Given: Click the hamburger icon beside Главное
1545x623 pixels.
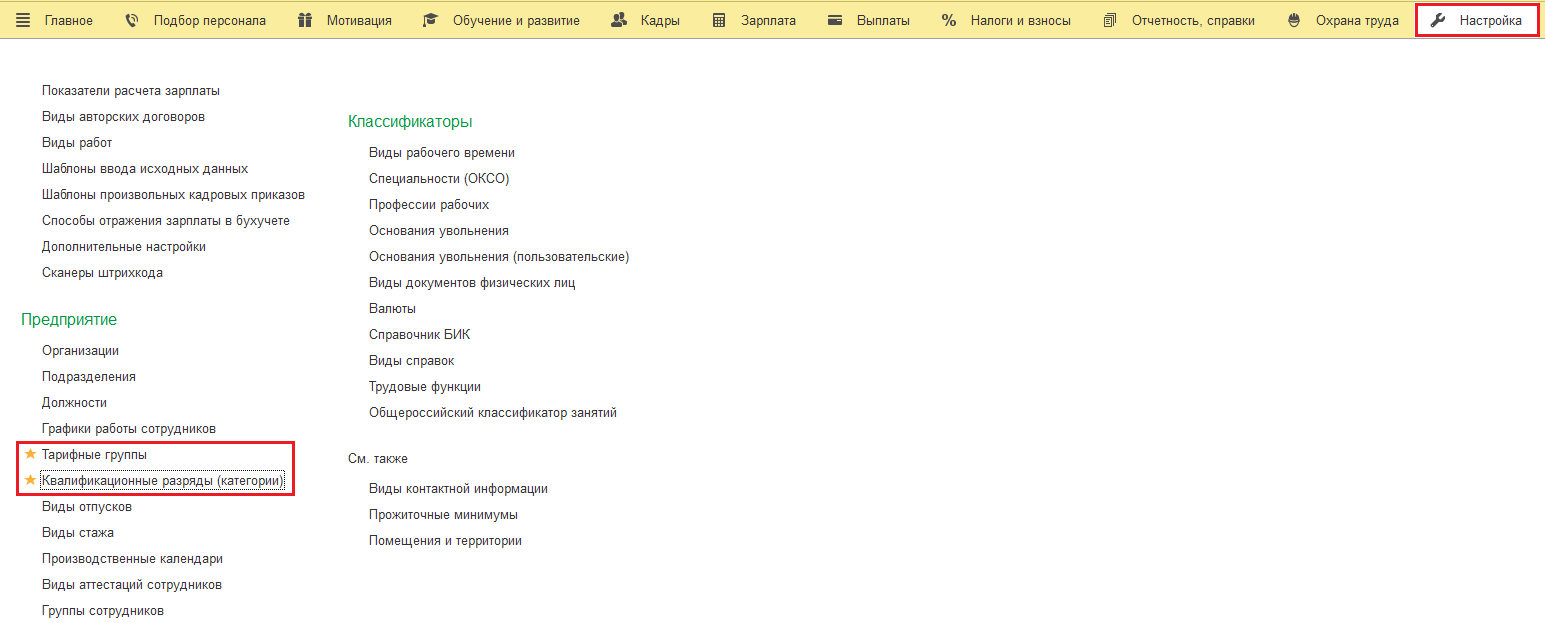Looking at the screenshot, I should (23, 20).
